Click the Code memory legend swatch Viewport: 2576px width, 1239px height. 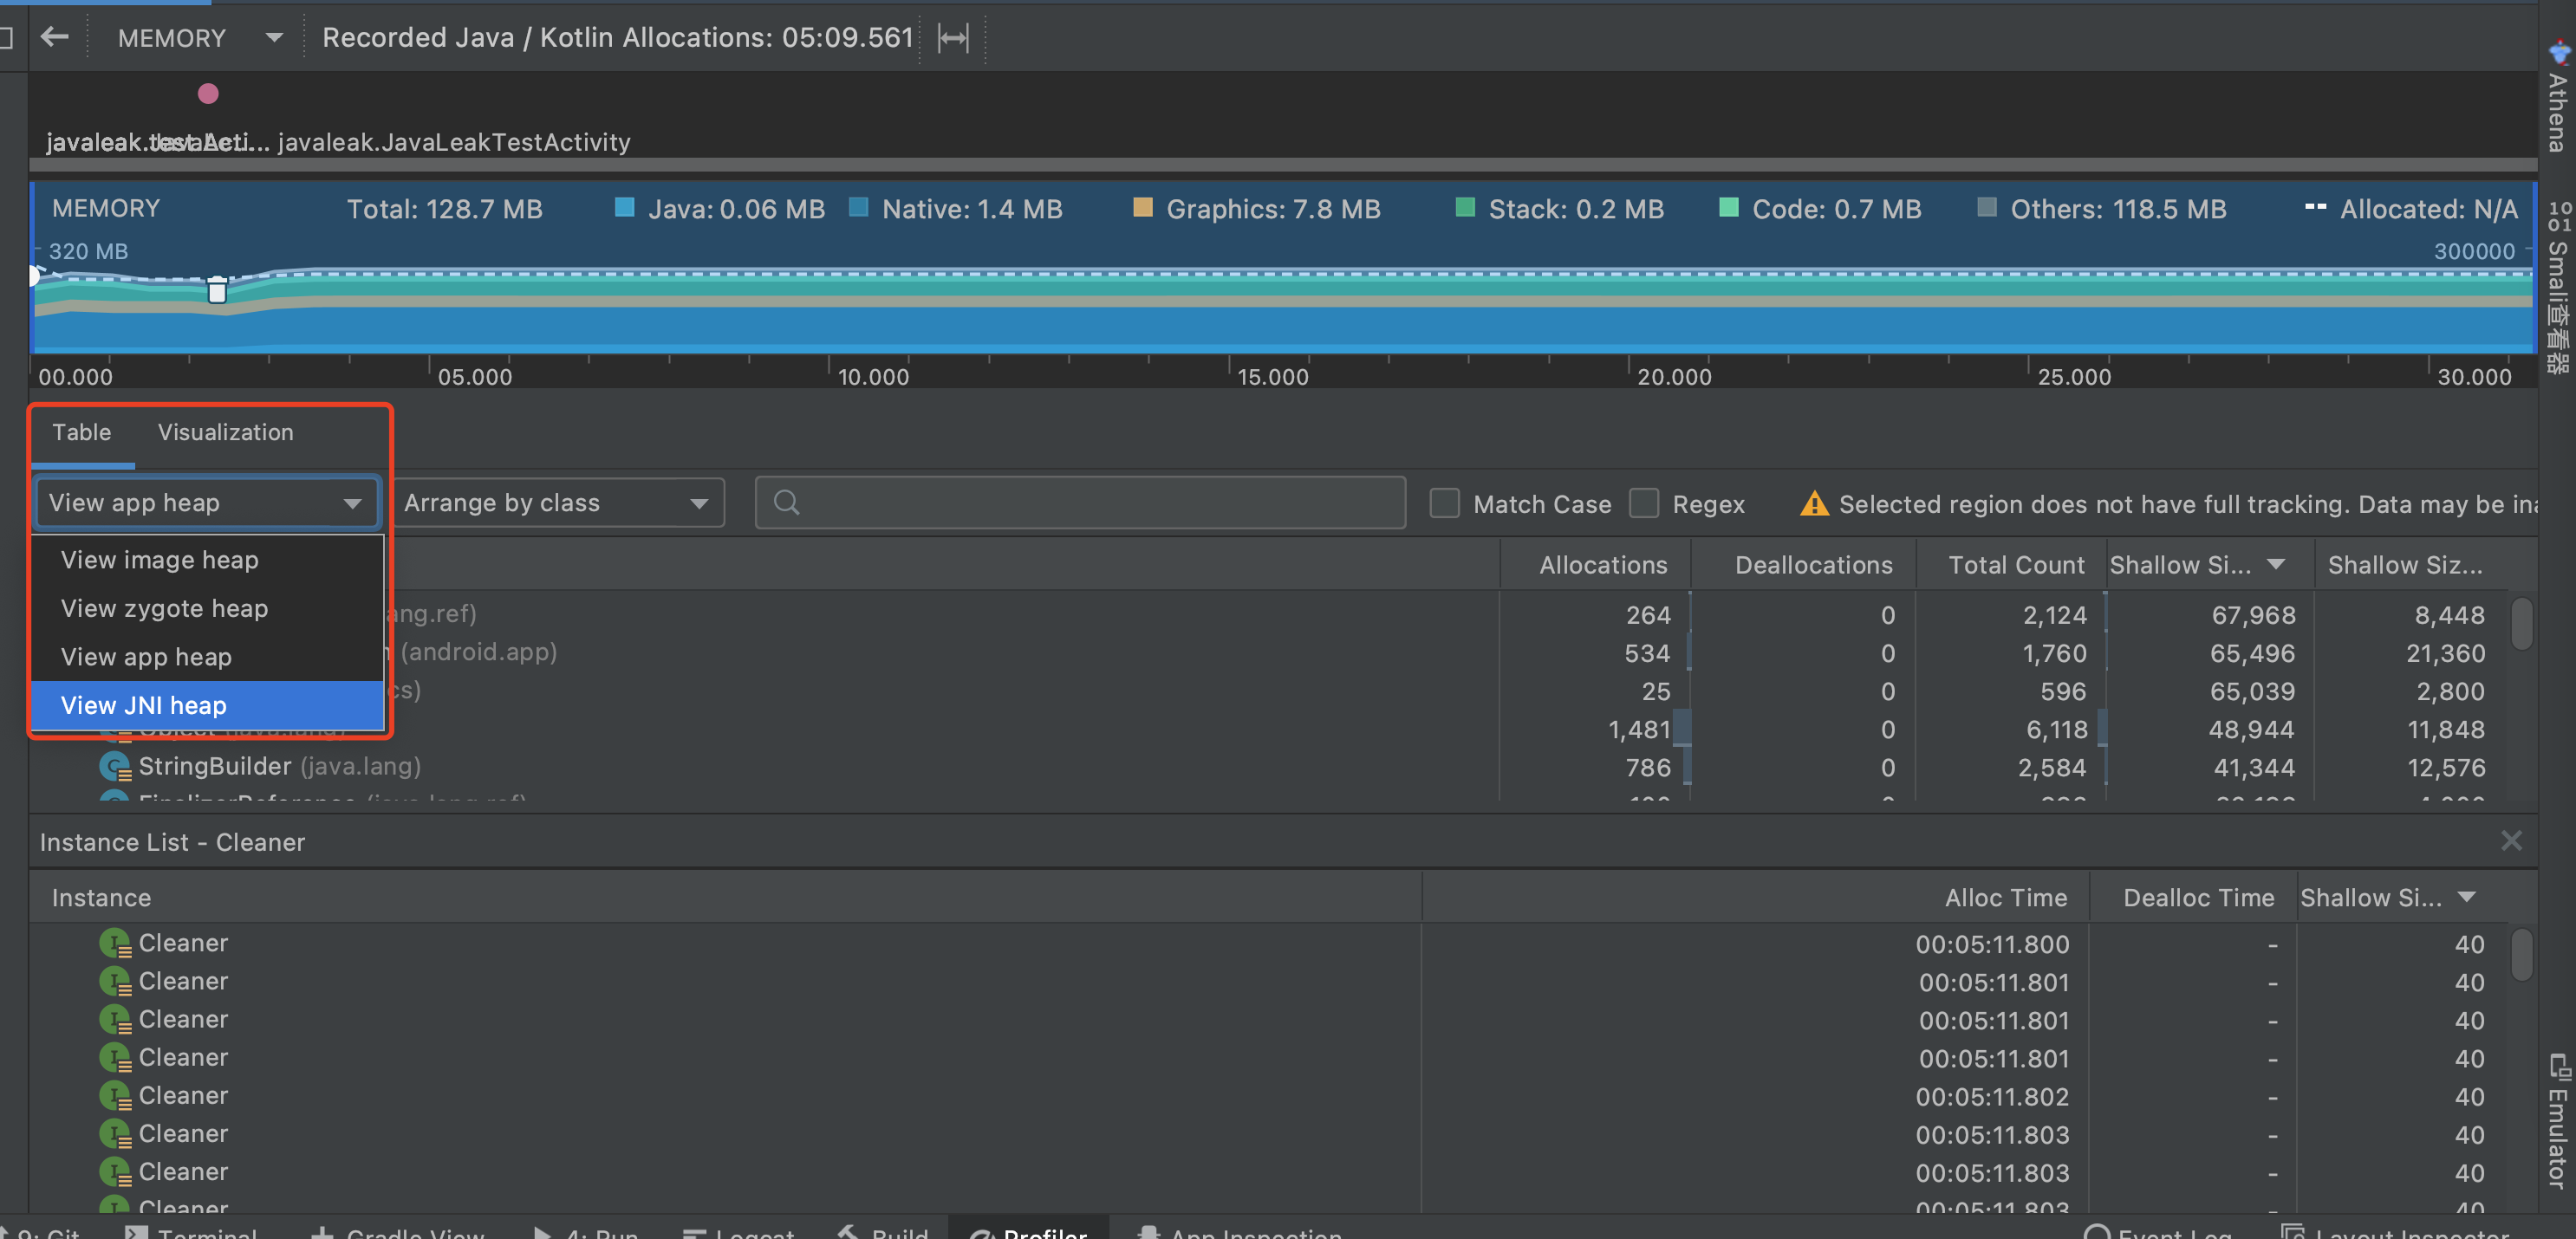[1728, 208]
